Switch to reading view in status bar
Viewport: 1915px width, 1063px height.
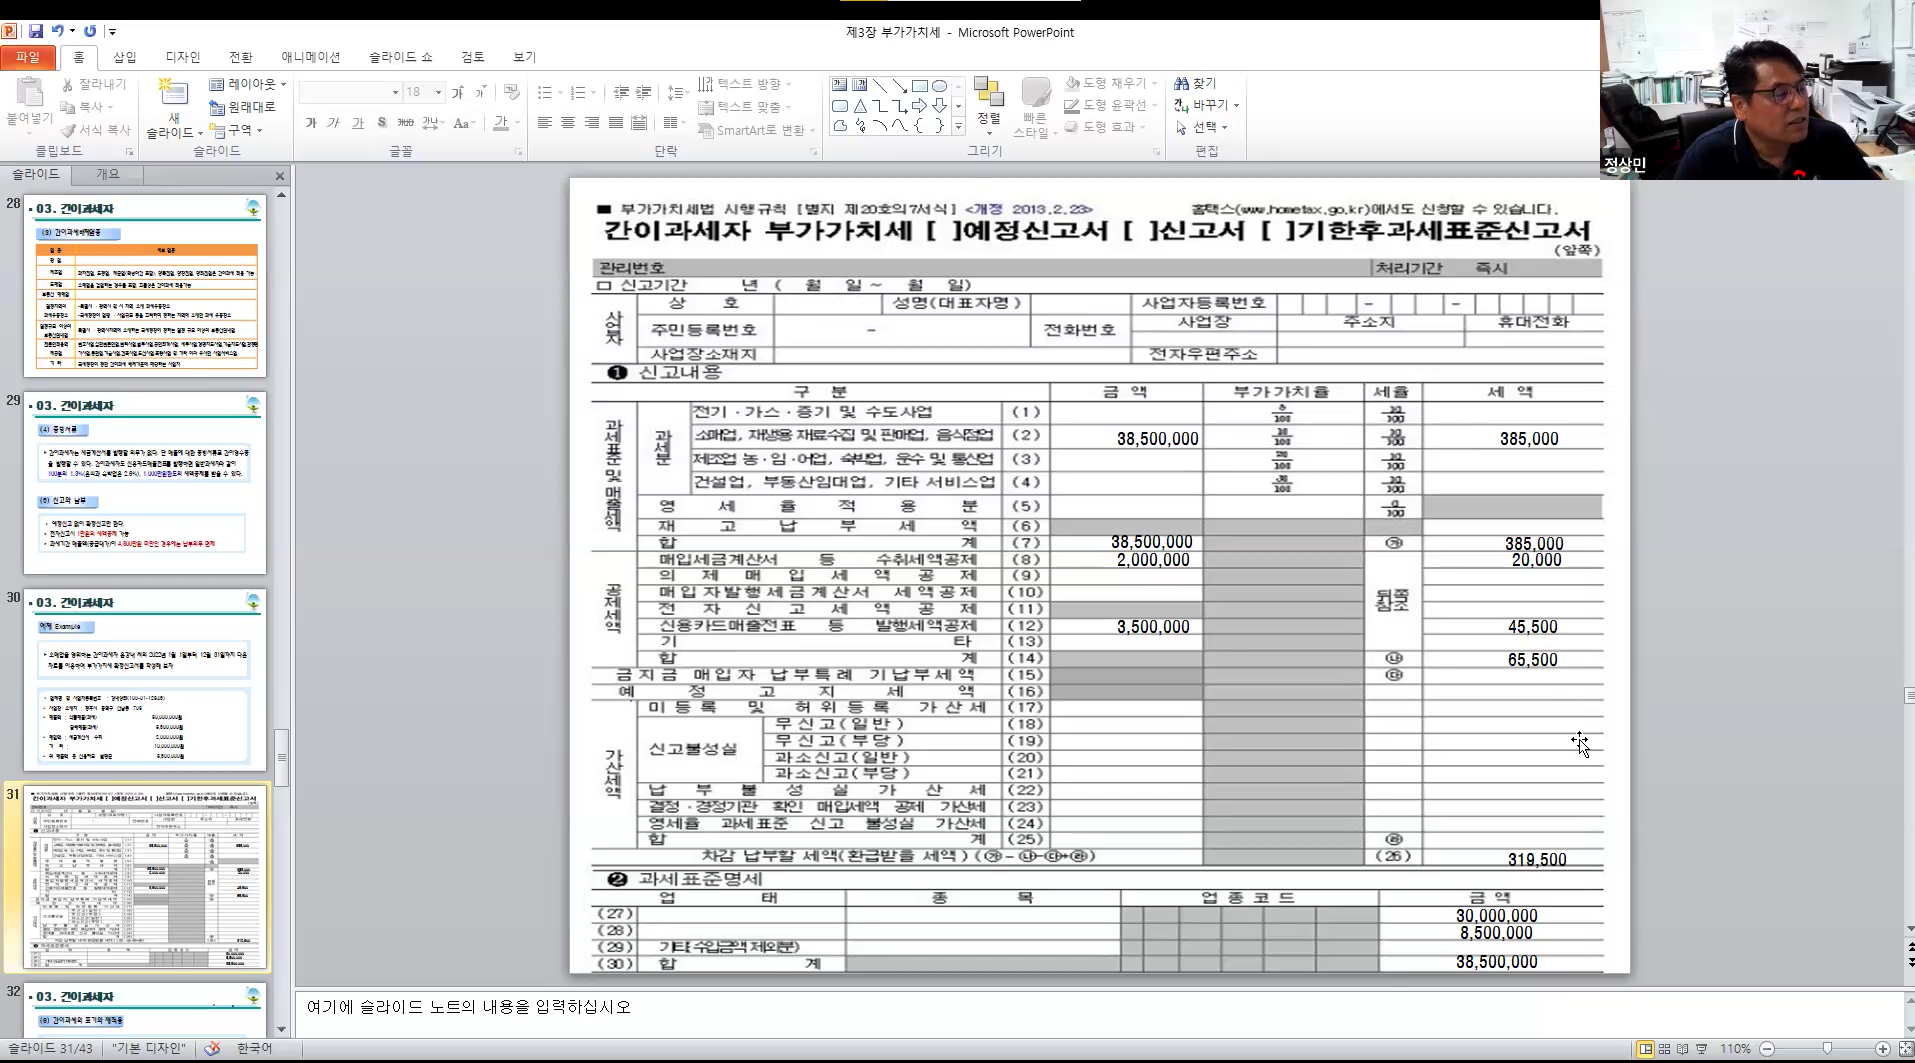coord(1683,1049)
